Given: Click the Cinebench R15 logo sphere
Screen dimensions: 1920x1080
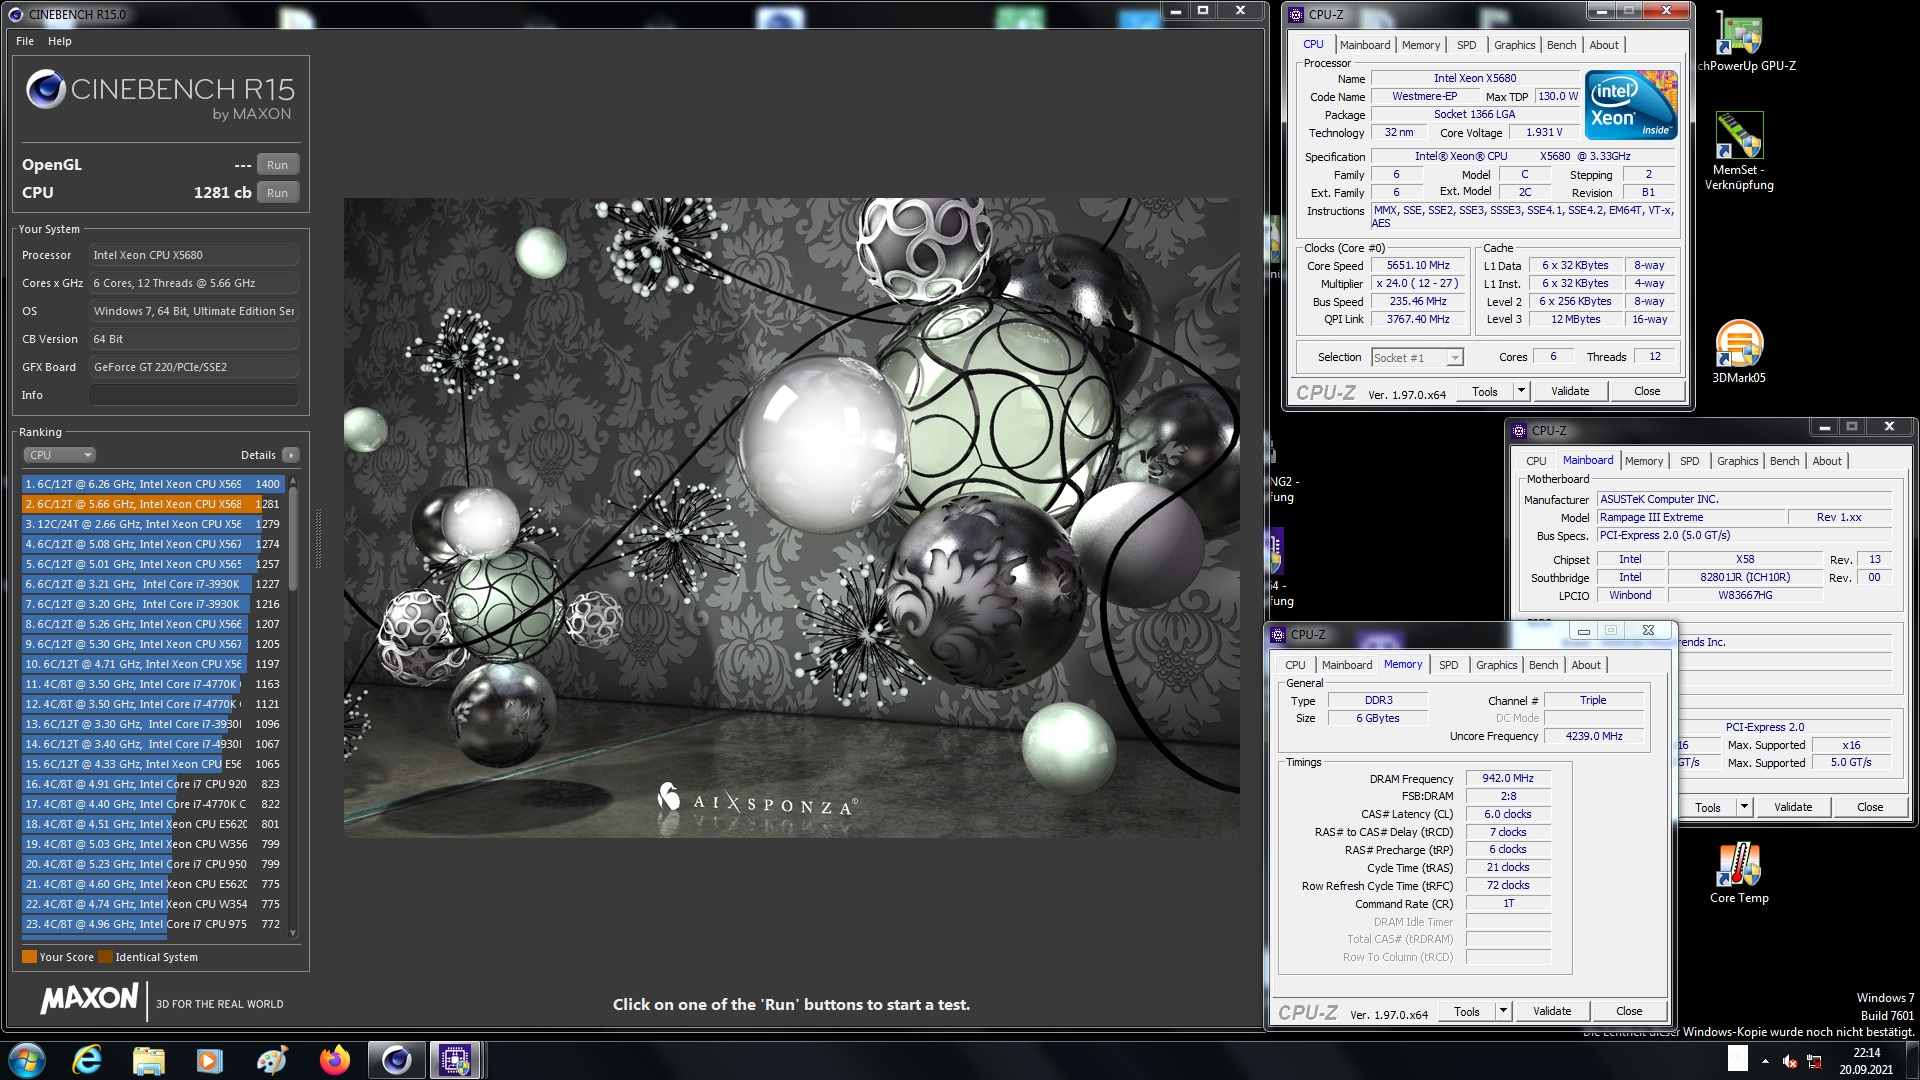Looking at the screenshot, I should [45, 90].
